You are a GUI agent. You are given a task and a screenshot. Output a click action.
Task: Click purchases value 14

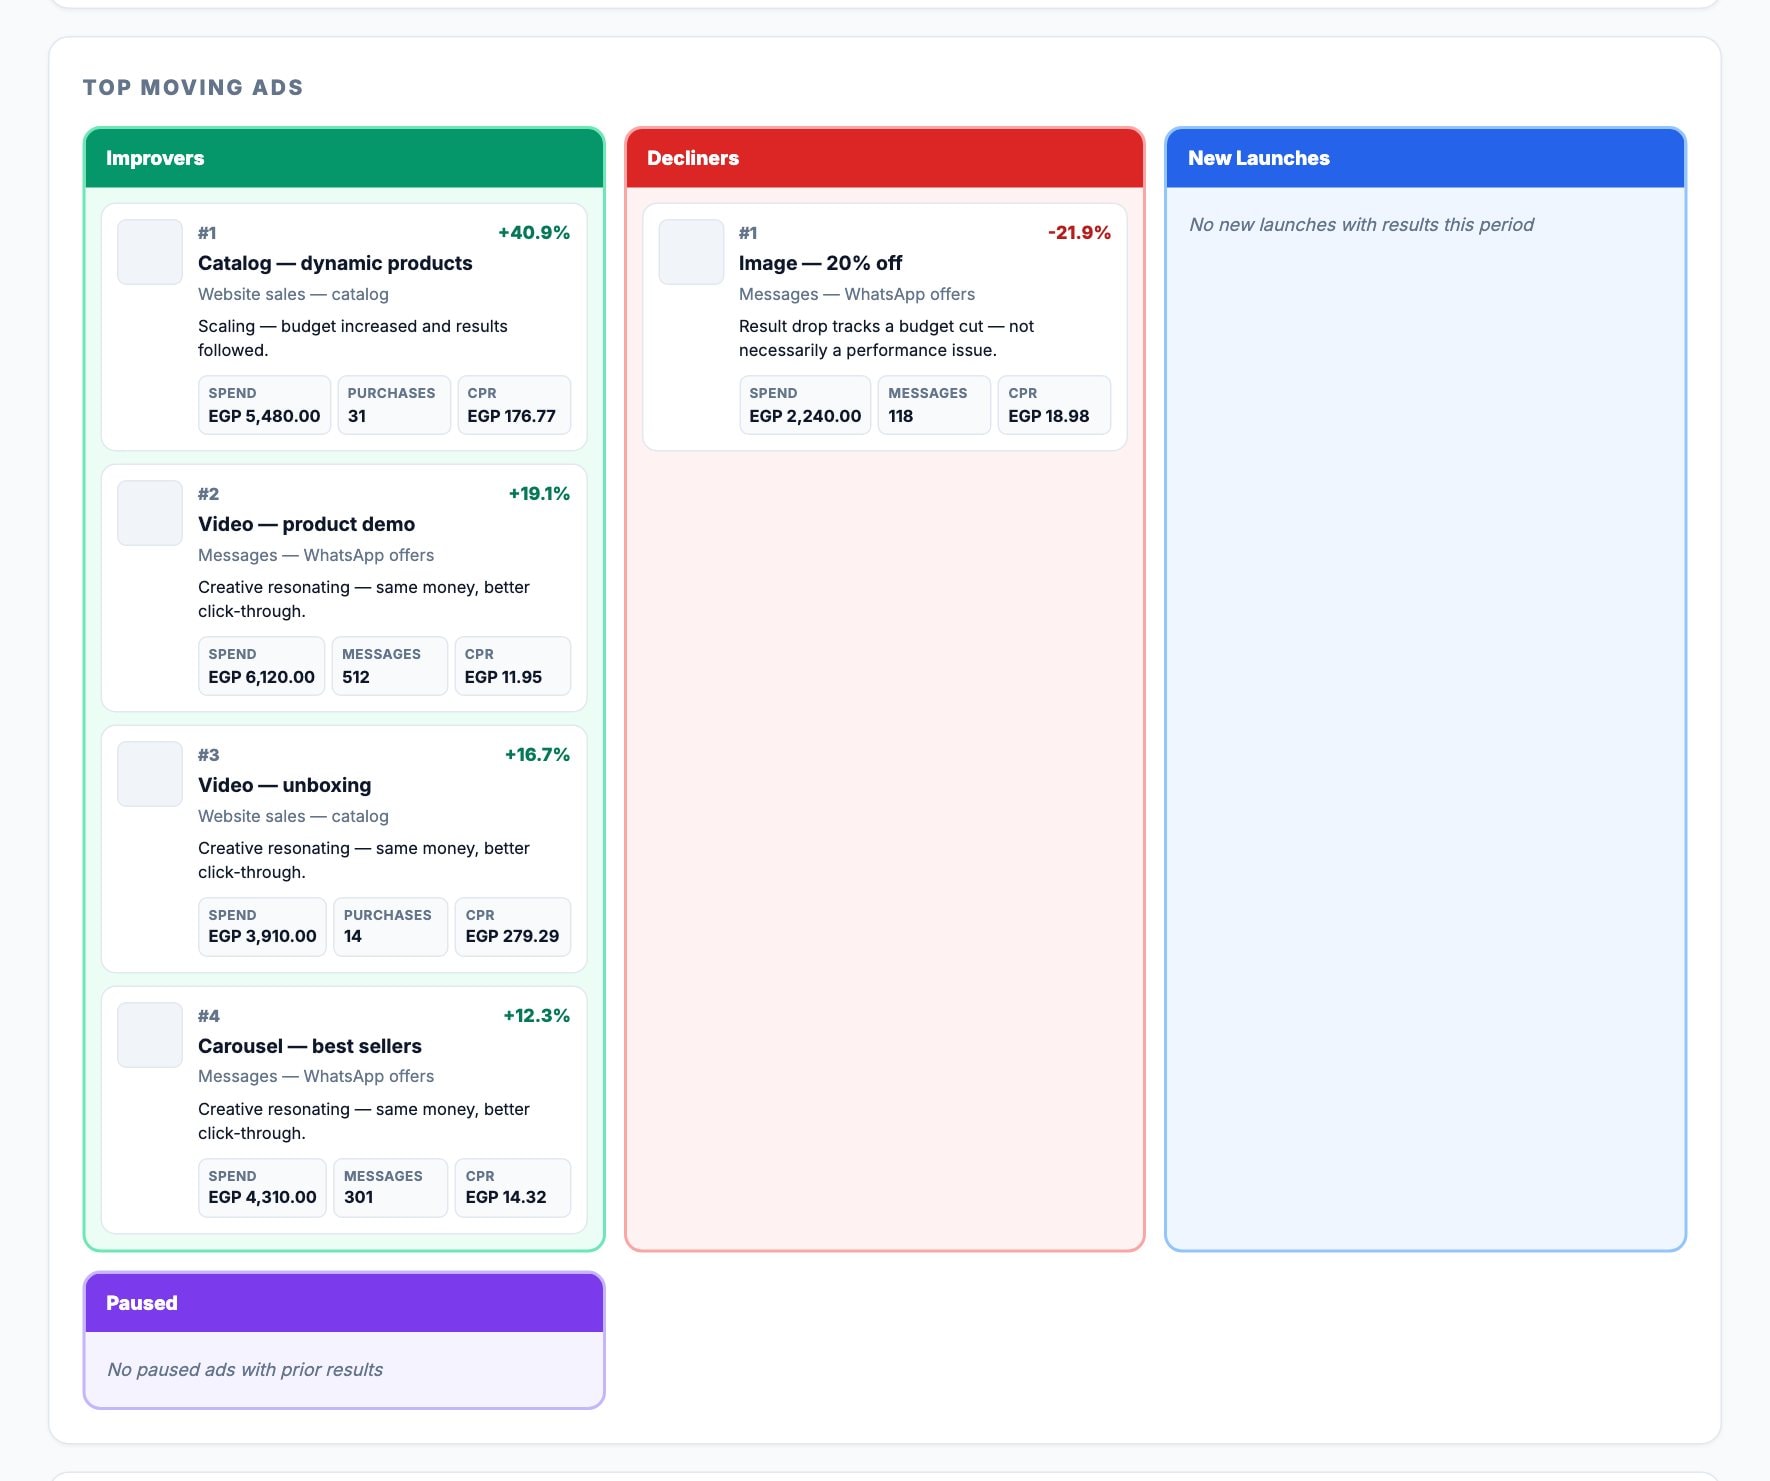(353, 936)
